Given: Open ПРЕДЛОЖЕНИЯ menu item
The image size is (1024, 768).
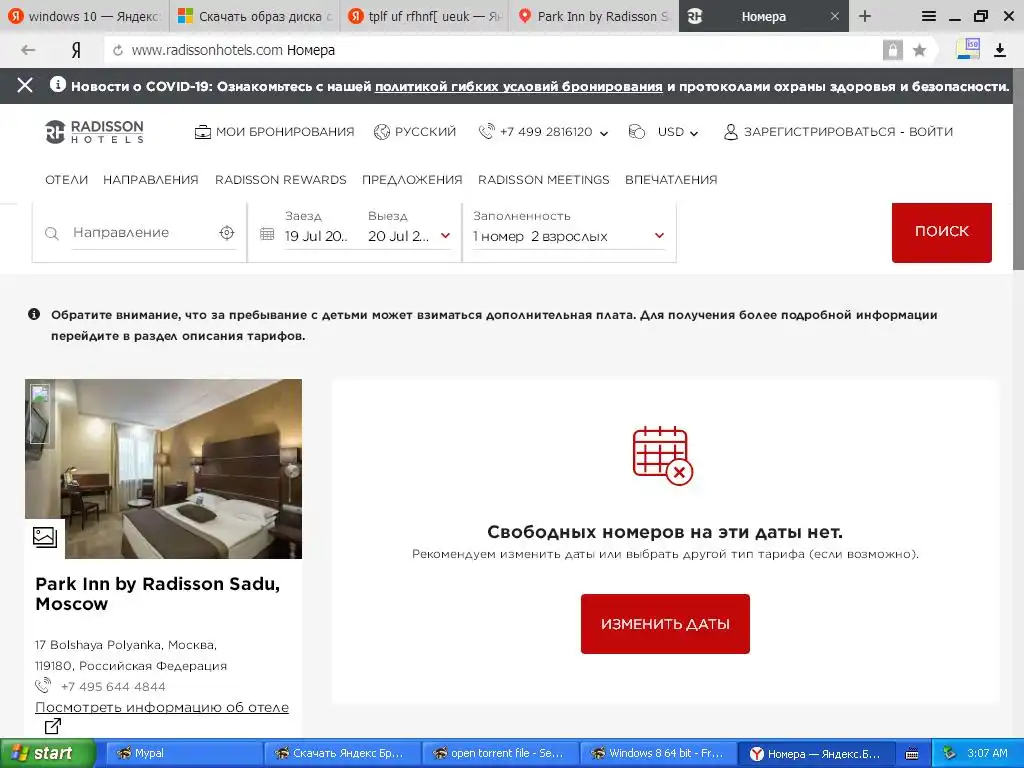Looking at the screenshot, I should pos(412,180).
